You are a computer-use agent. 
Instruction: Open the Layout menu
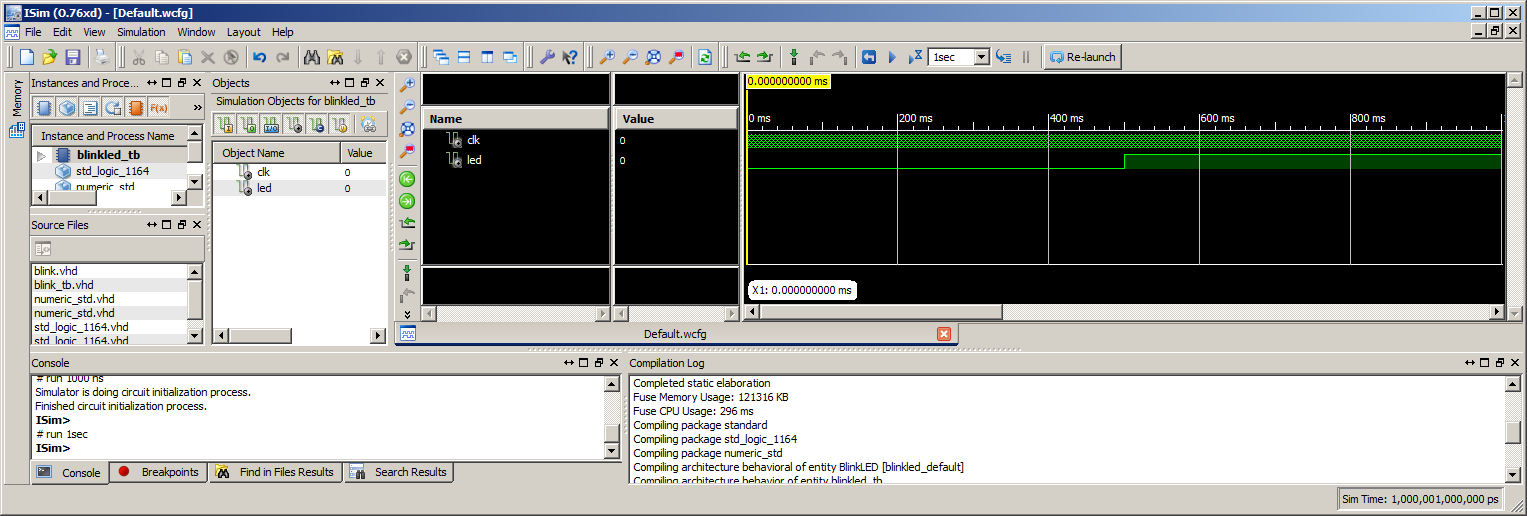click(x=243, y=32)
